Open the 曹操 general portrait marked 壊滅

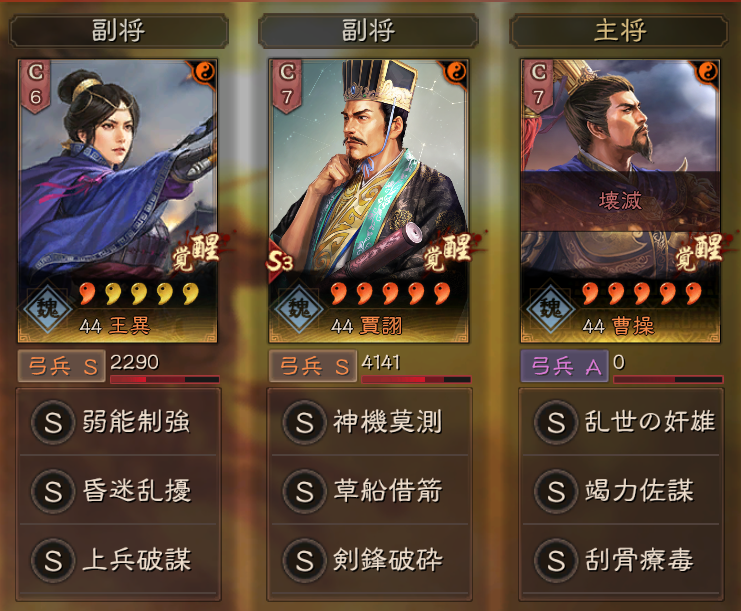coord(620,201)
